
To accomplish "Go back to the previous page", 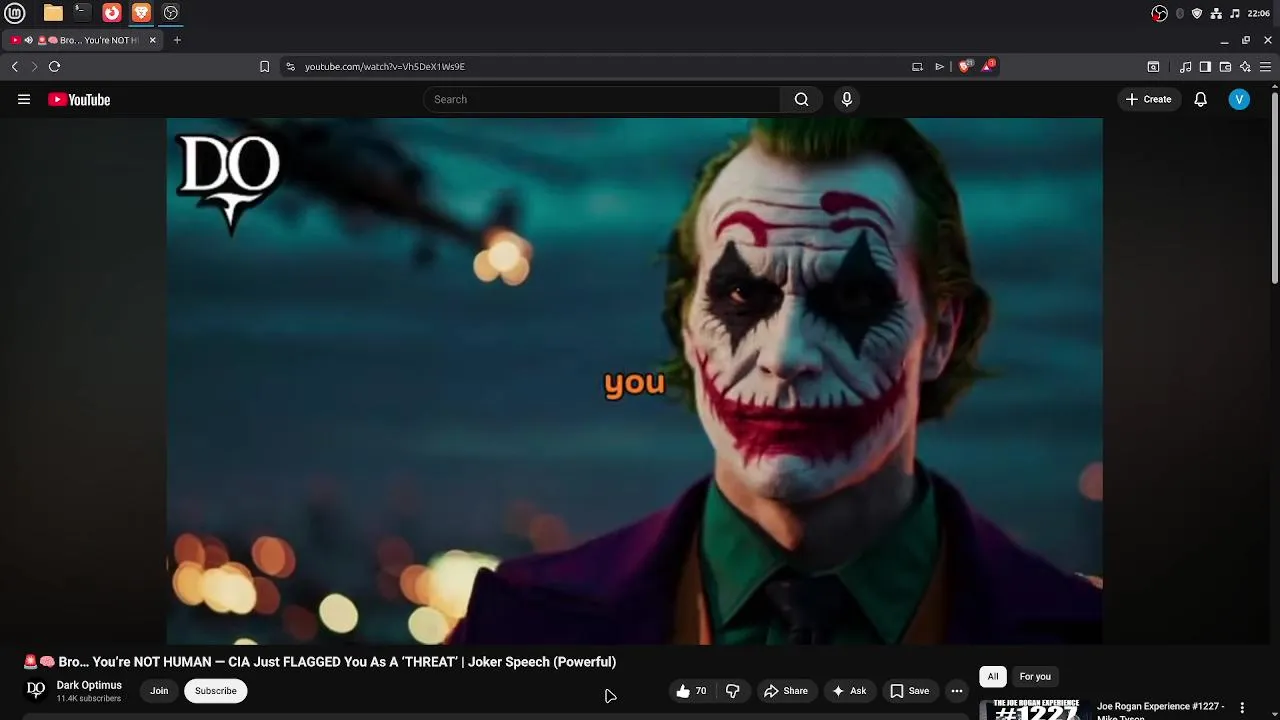I will [x=15, y=67].
